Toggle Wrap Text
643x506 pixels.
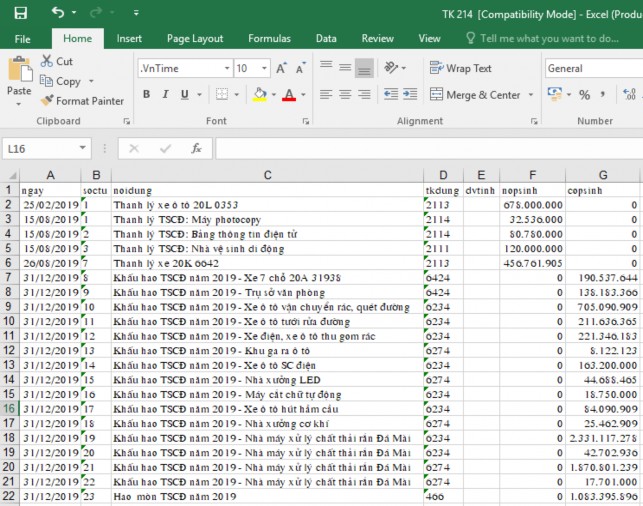pos(460,68)
